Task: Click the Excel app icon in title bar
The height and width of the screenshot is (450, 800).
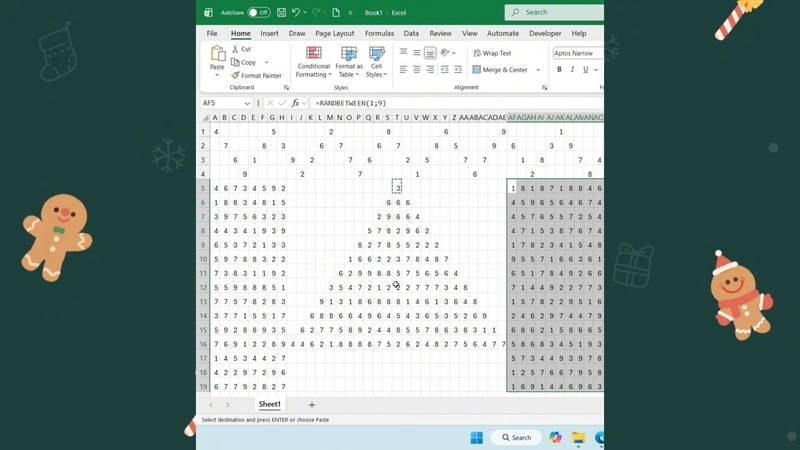Action: point(208,13)
